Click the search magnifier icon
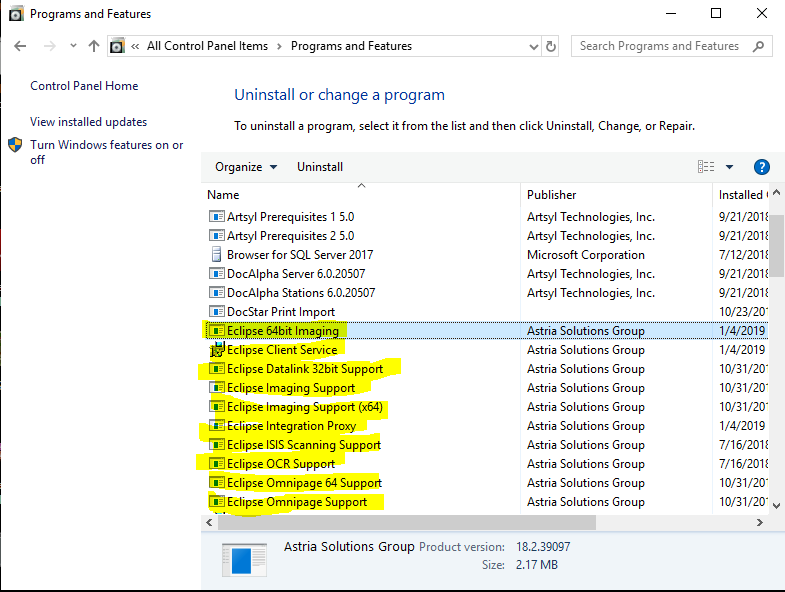Viewport: 785px width, 592px height. pos(758,47)
